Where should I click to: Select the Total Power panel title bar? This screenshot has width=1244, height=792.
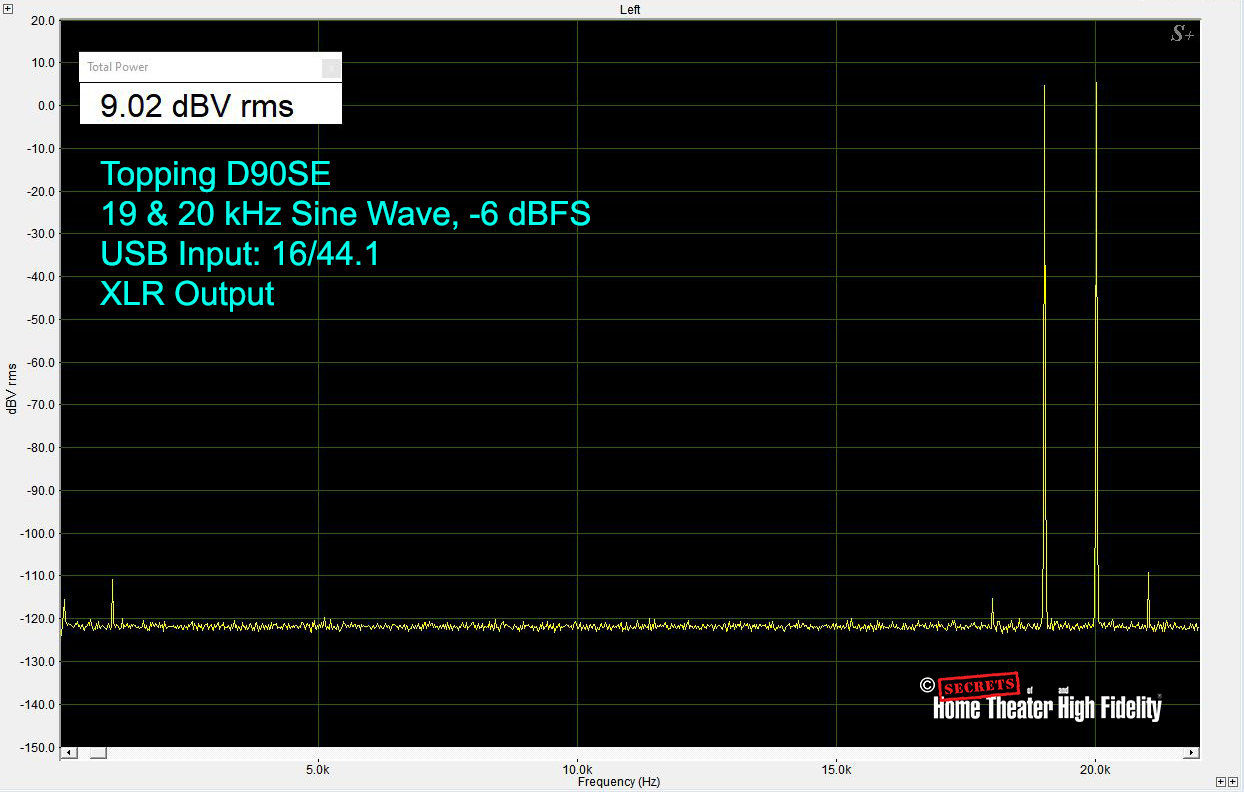(x=200, y=67)
